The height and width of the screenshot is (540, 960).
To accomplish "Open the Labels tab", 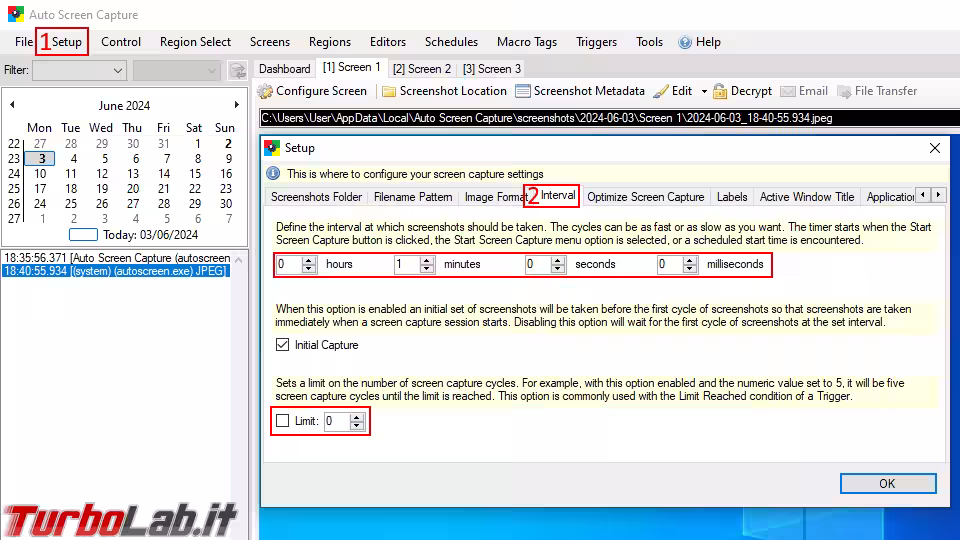I will (x=732, y=197).
